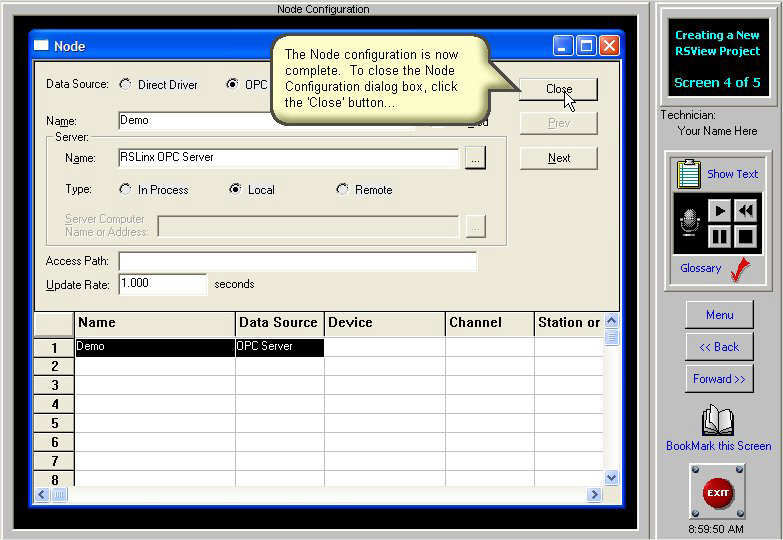Image resolution: width=783 pixels, height=540 pixels.
Task: Select the Direct Driver data source
Action: [x=125, y=84]
